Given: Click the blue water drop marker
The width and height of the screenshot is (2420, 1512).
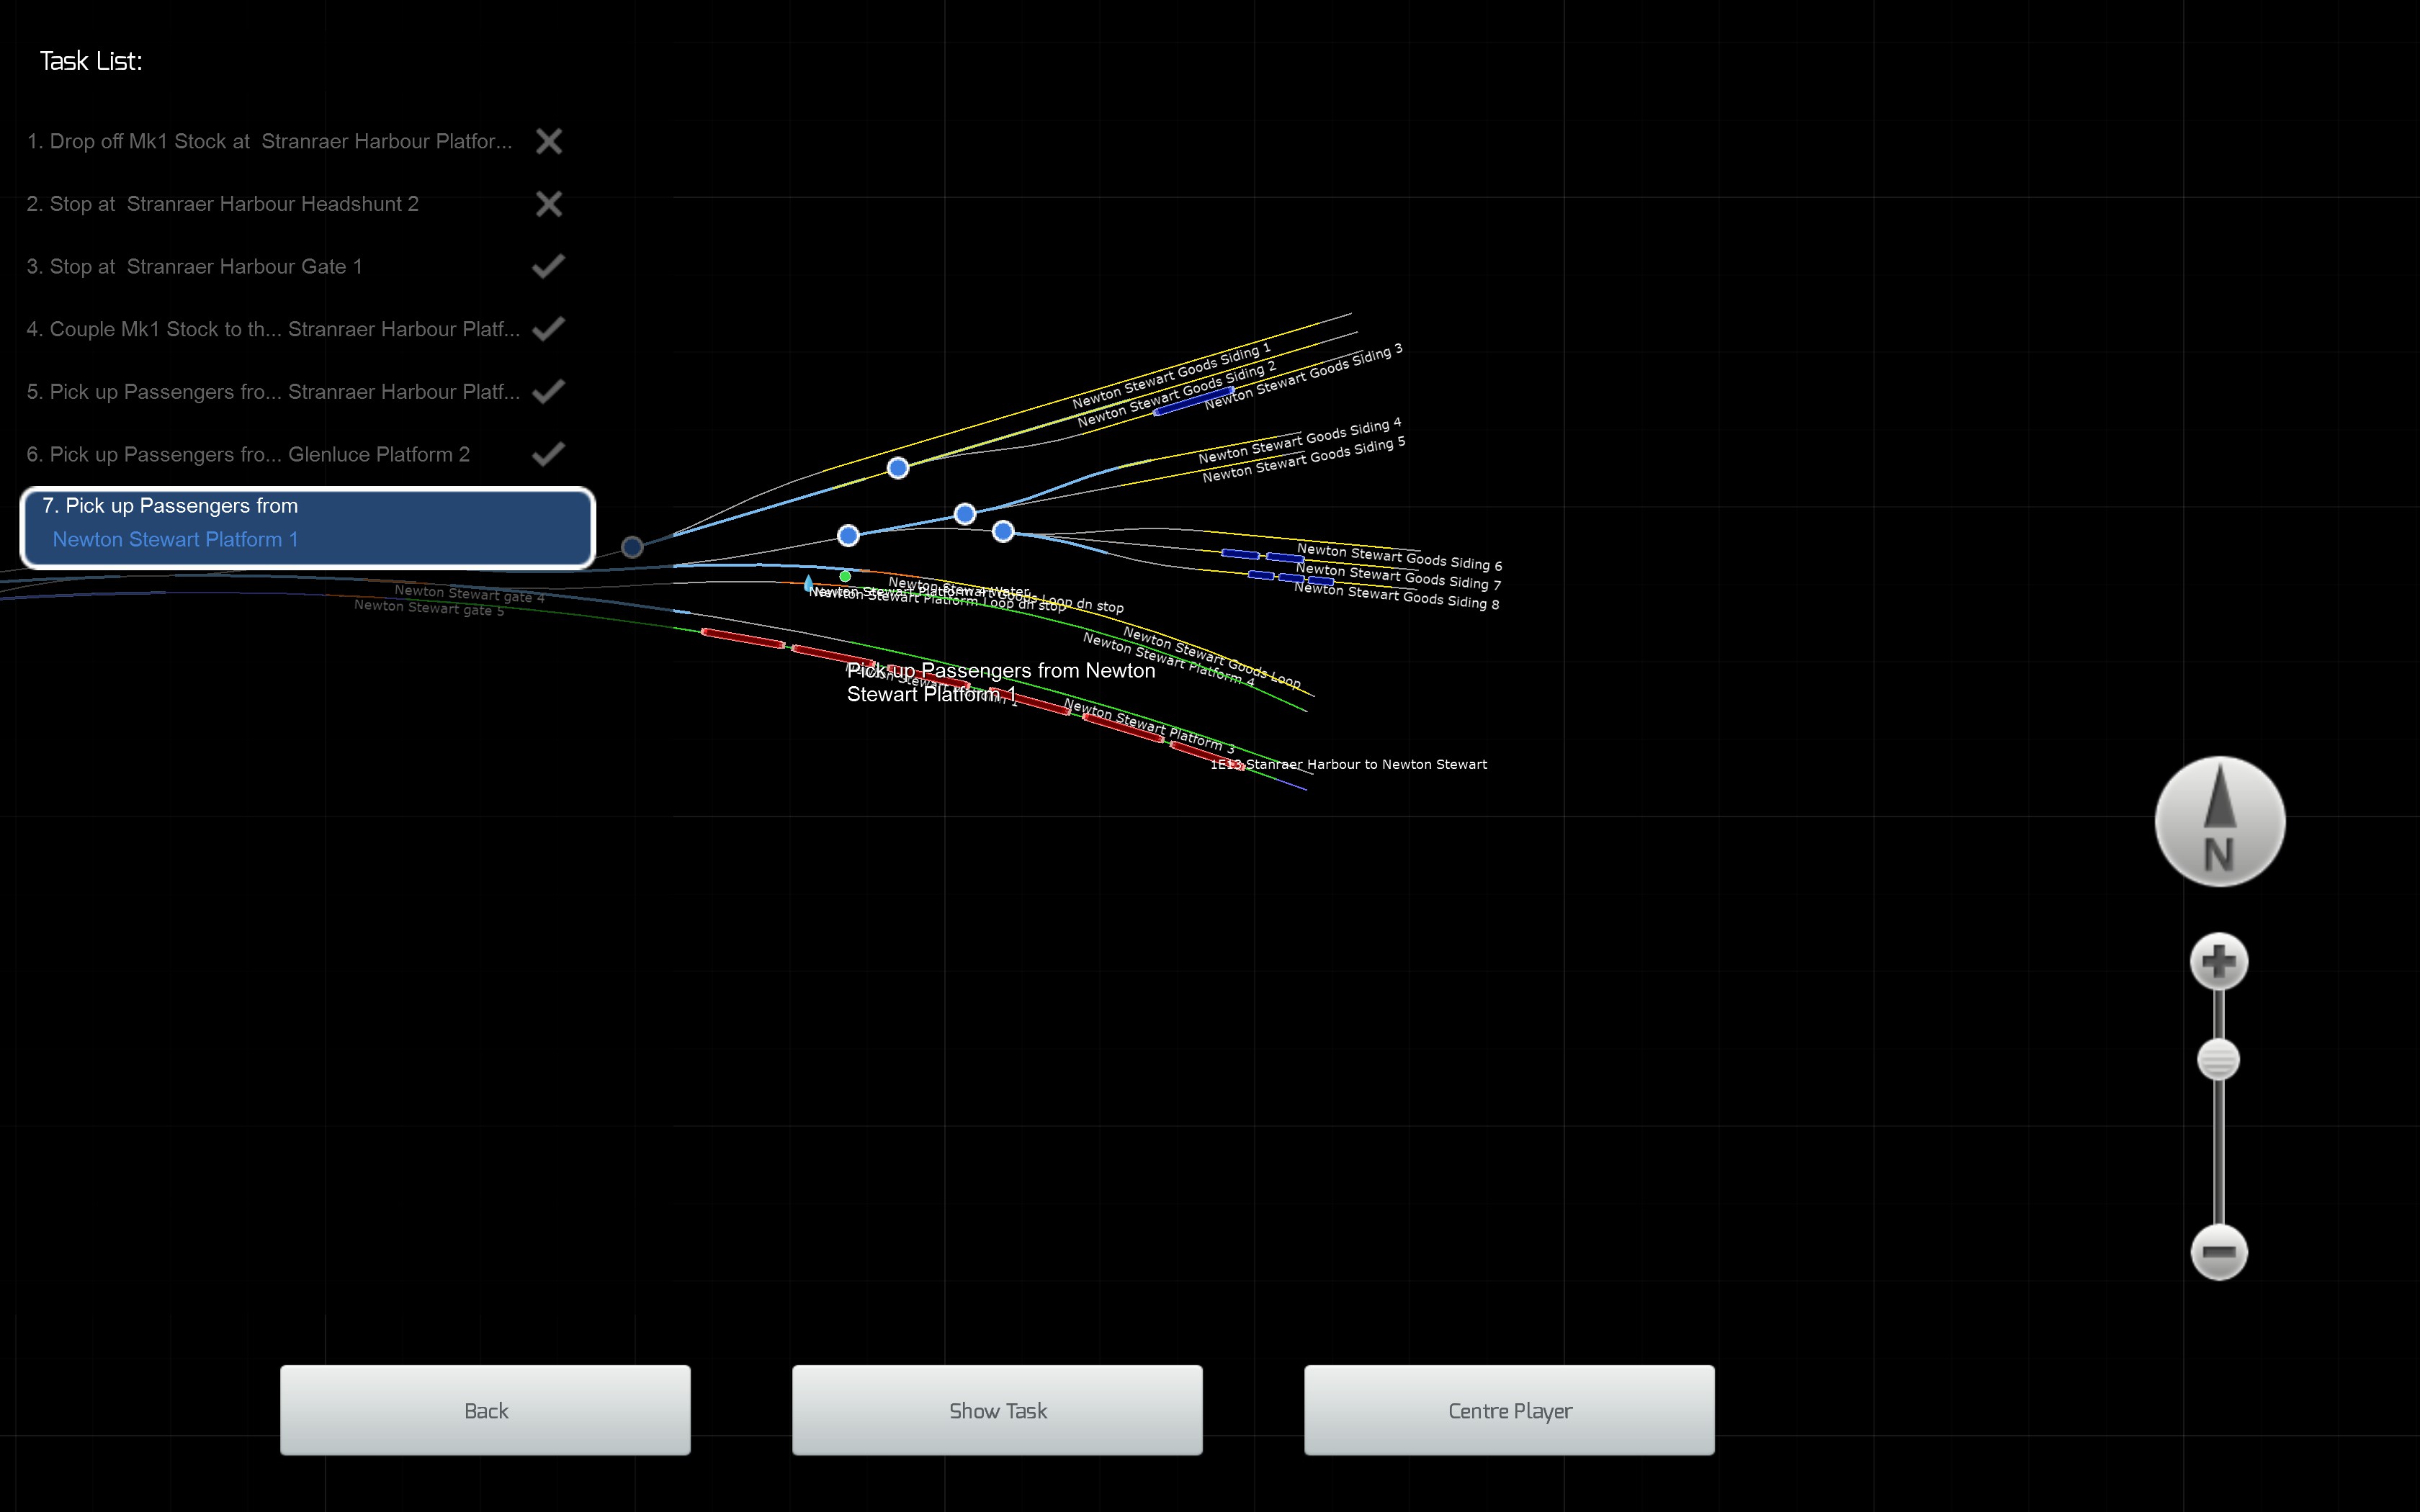Looking at the screenshot, I should pos(808,582).
